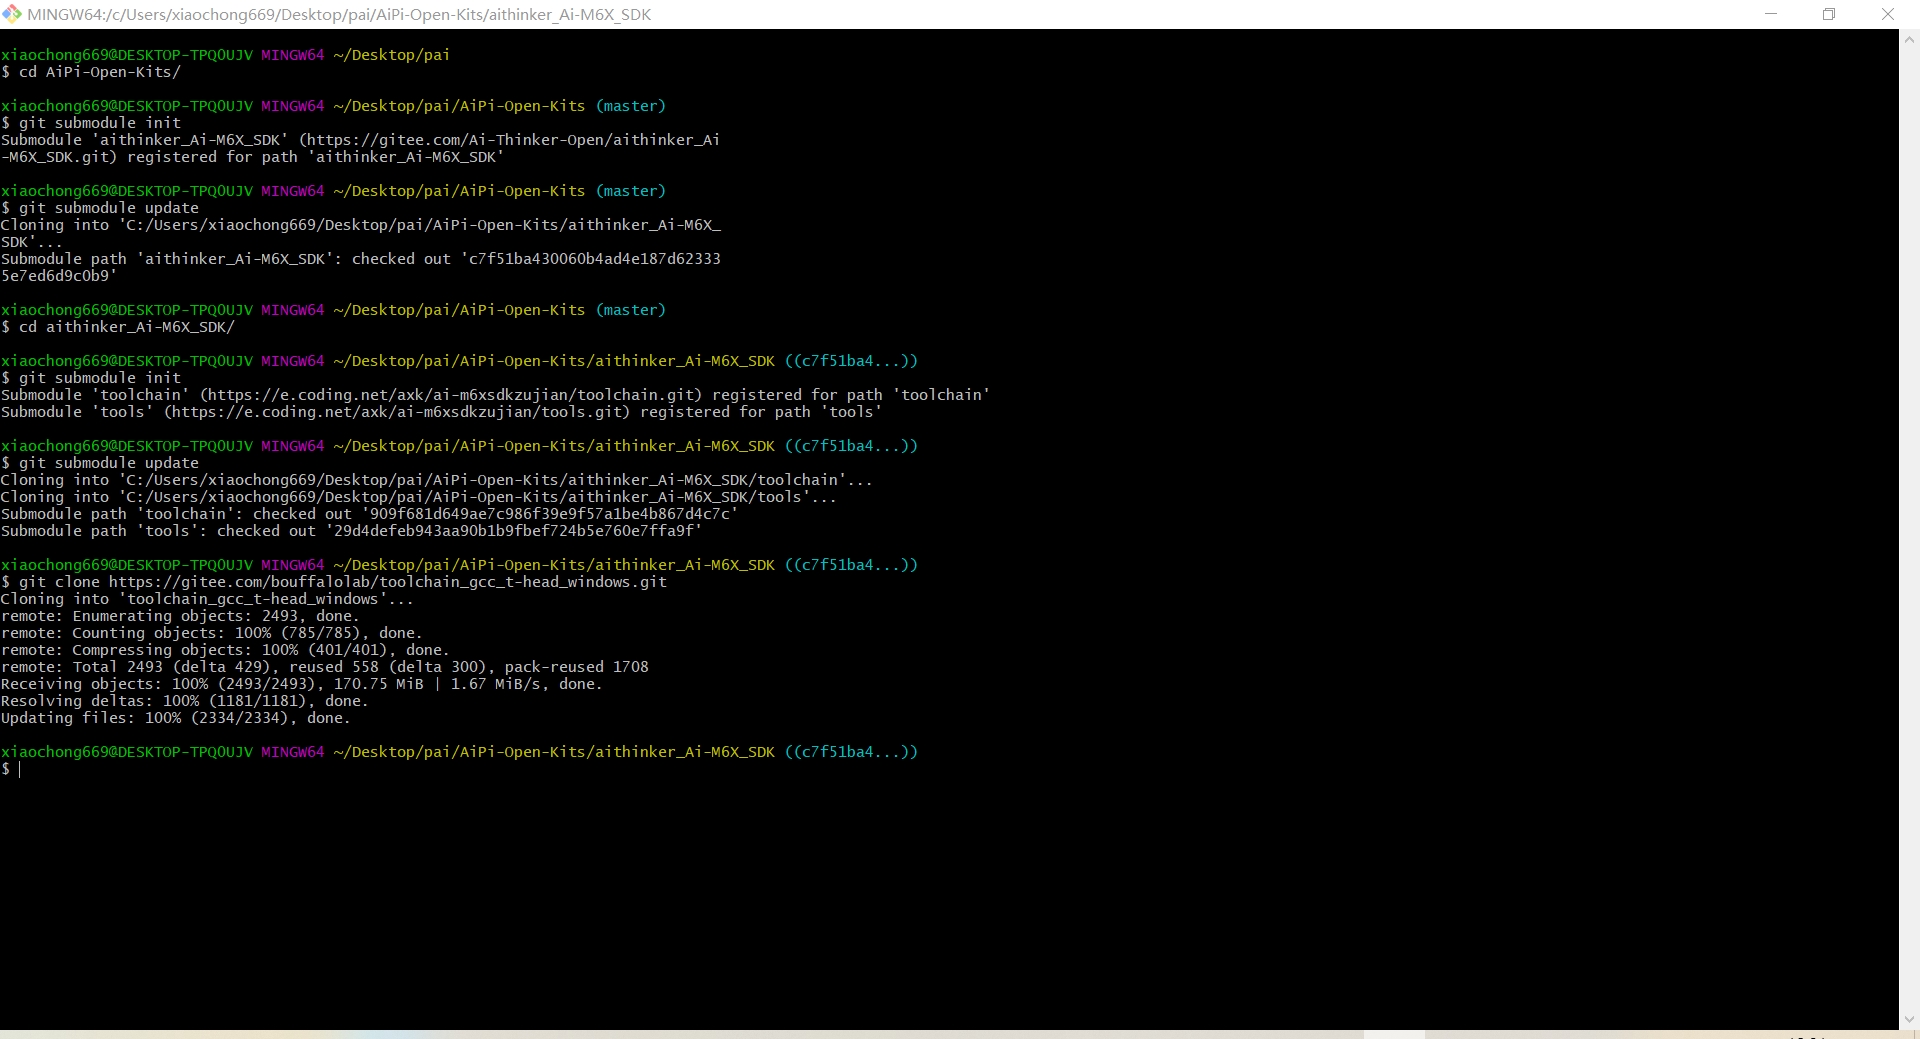Screen dimensions: 1920x1039
Task: Click the 'cd aithinker_Ai-M6X_SDK/' command line
Action: 118,327
